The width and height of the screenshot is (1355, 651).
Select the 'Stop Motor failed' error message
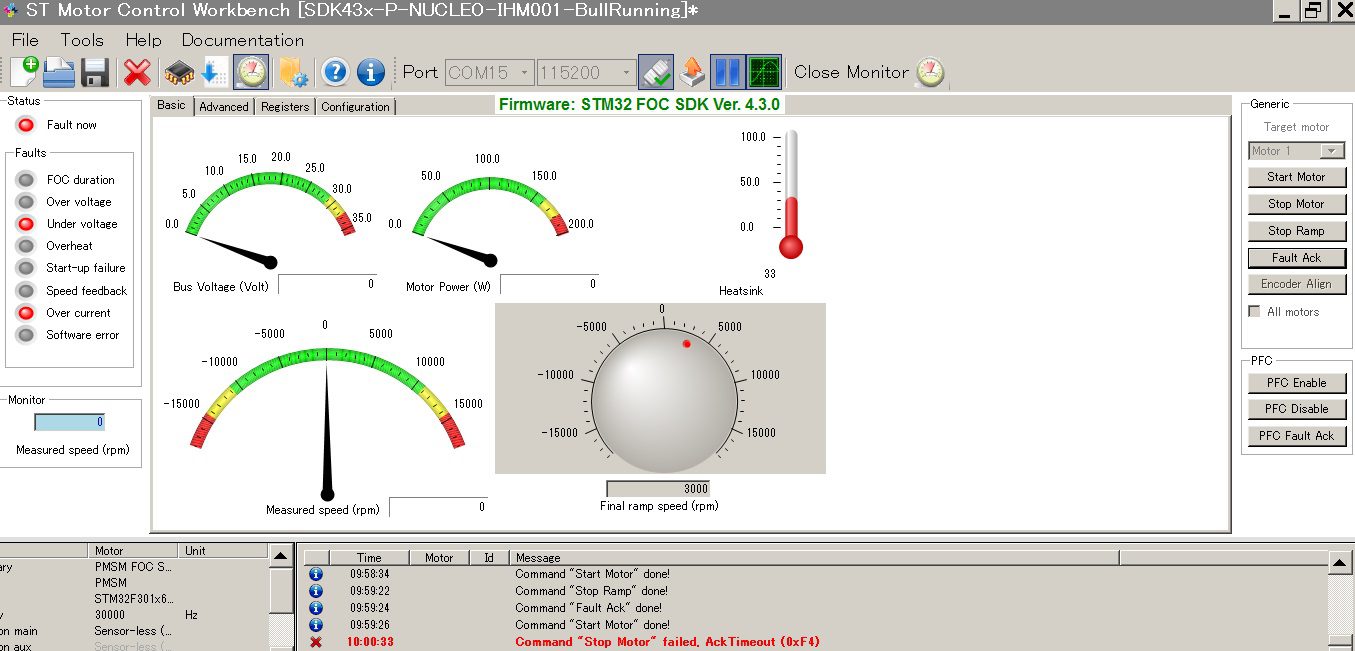pos(668,642)
